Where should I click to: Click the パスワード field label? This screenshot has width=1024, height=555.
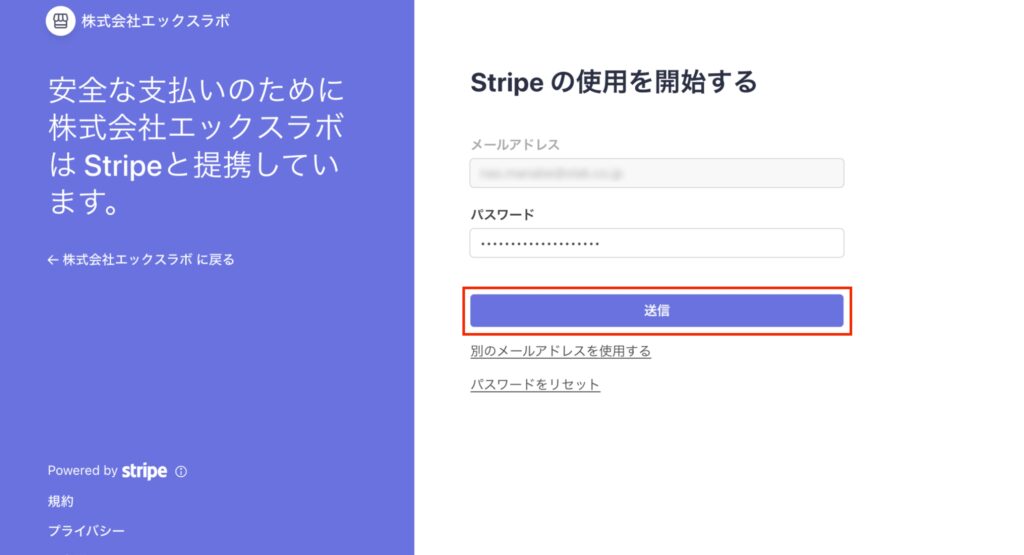502,214
